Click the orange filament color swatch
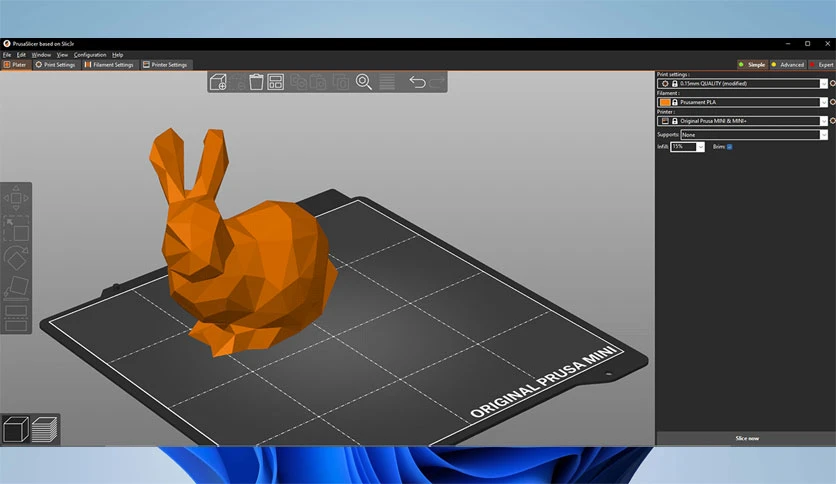Viewport: 836px width, 484px height. 665,102
